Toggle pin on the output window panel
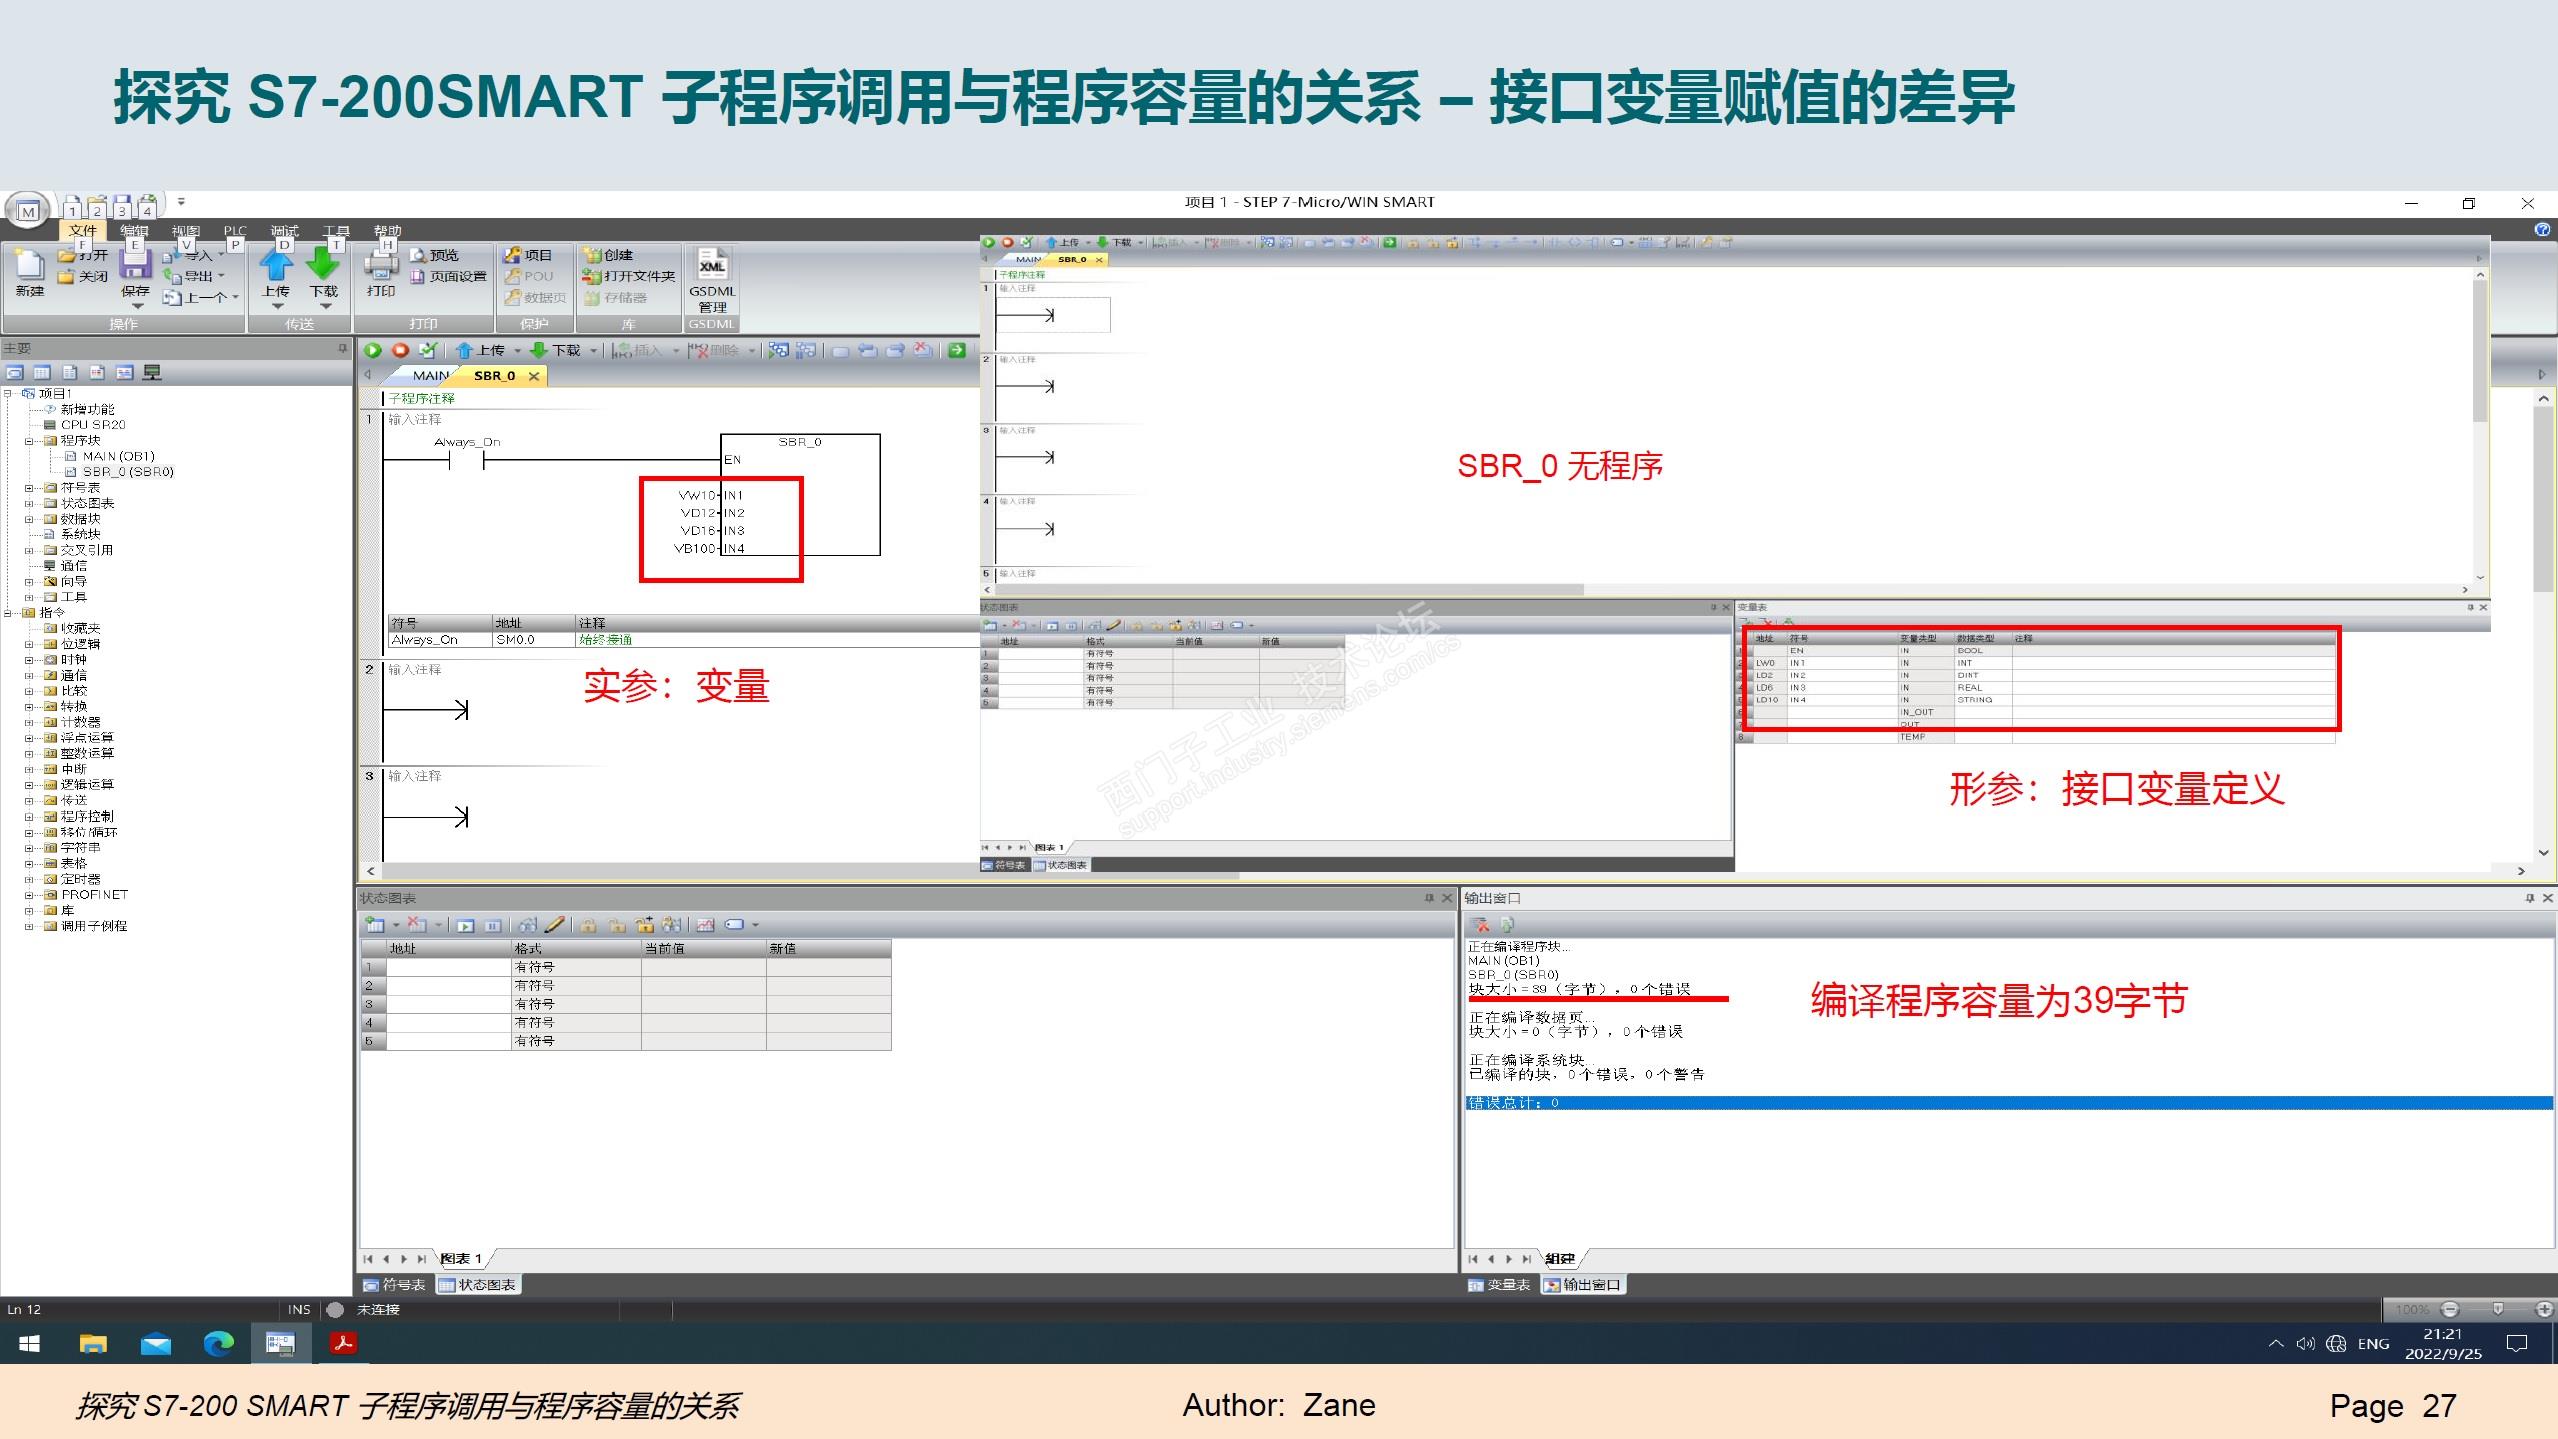This screenshot has width=2558, height=1439. pyautogui.click(x=2529, y=898)
